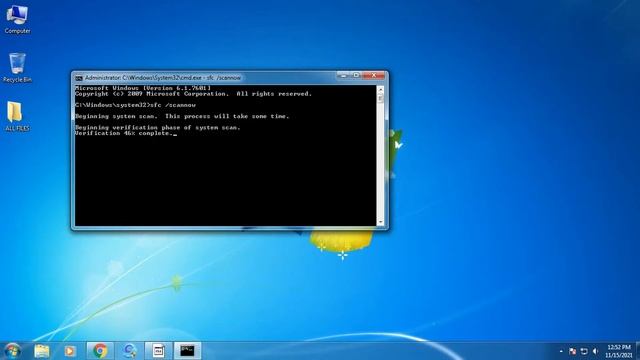The image size is (640, 360).
Task: Click the 'Copyright (c) 2009 Microsoft Corporation' line
Action: (x=193, y=94)
